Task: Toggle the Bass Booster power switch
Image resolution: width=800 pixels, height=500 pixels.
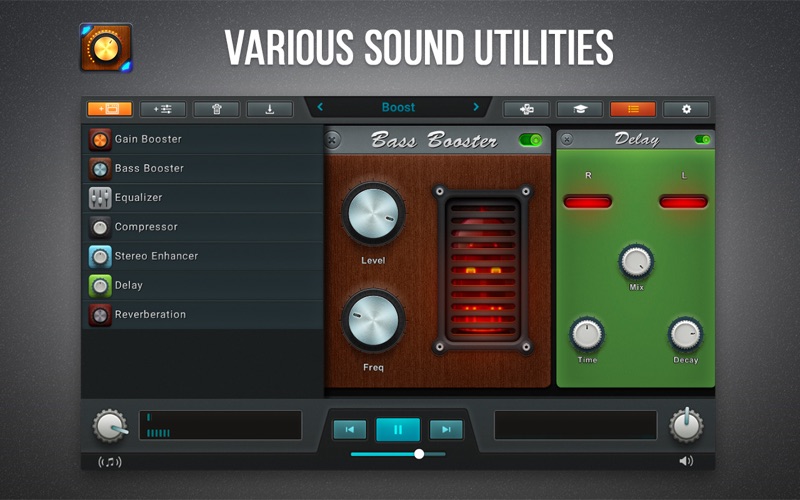Action: click(530, 140)
